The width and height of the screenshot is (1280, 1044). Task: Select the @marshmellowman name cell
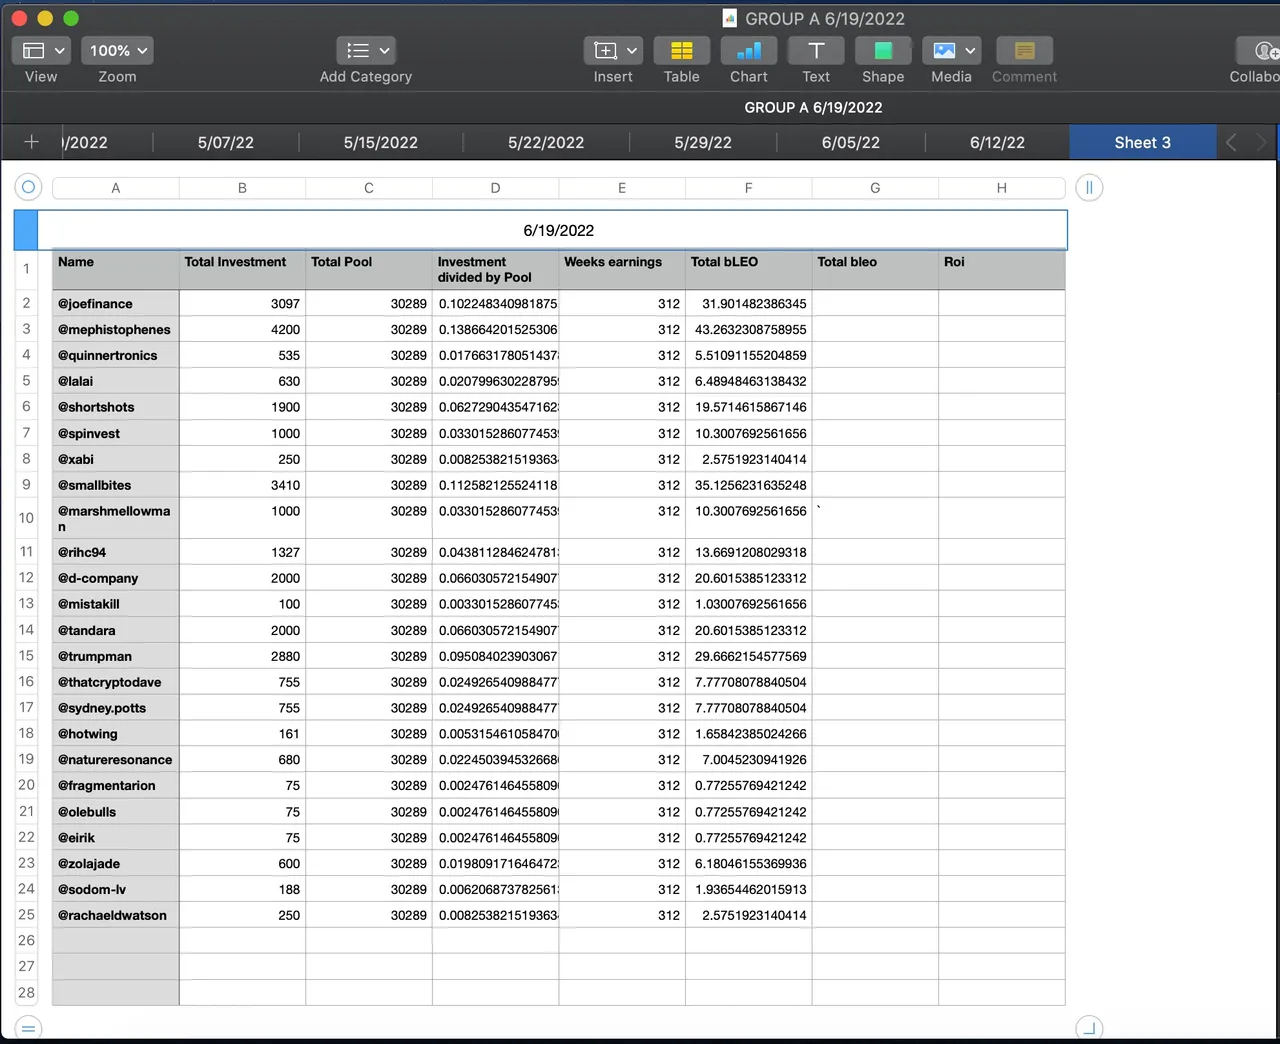click(x=116, y=518)
